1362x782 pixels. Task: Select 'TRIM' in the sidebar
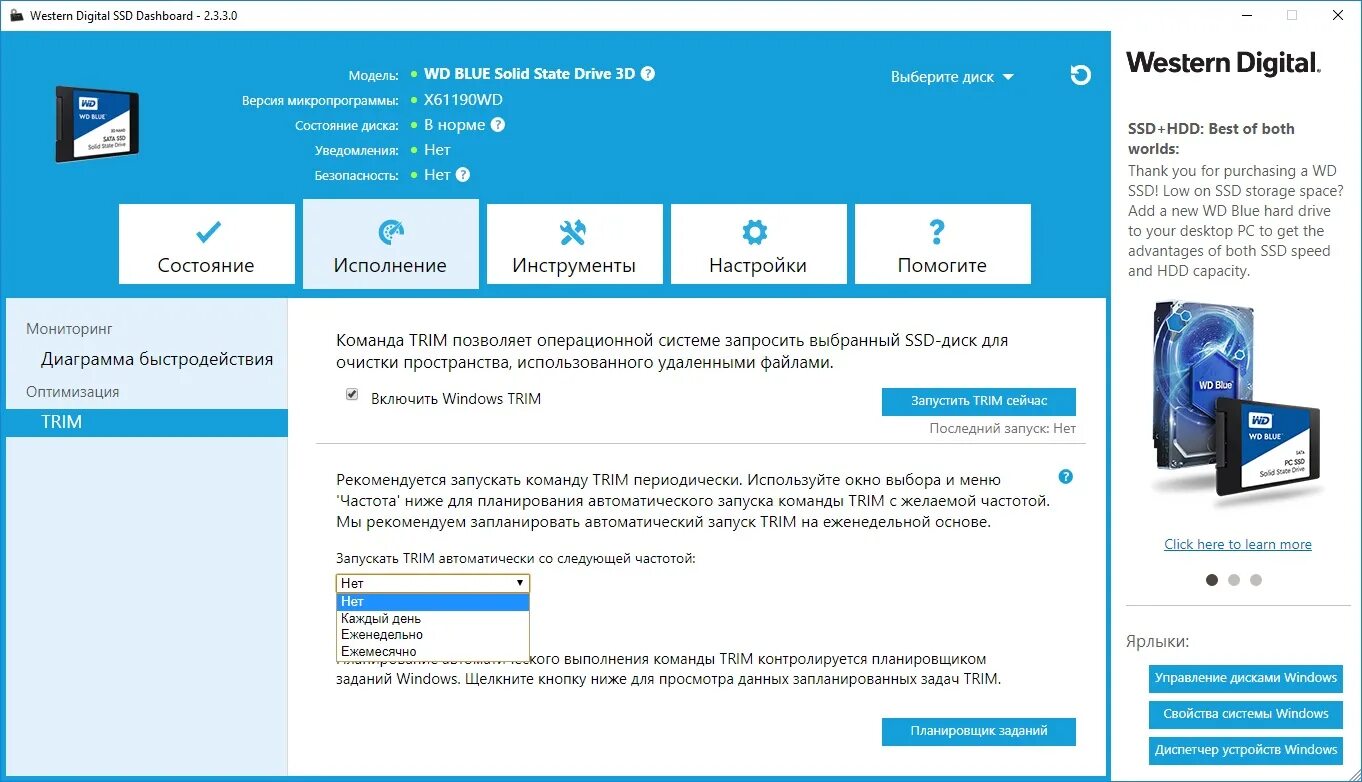tap(146, 422)
